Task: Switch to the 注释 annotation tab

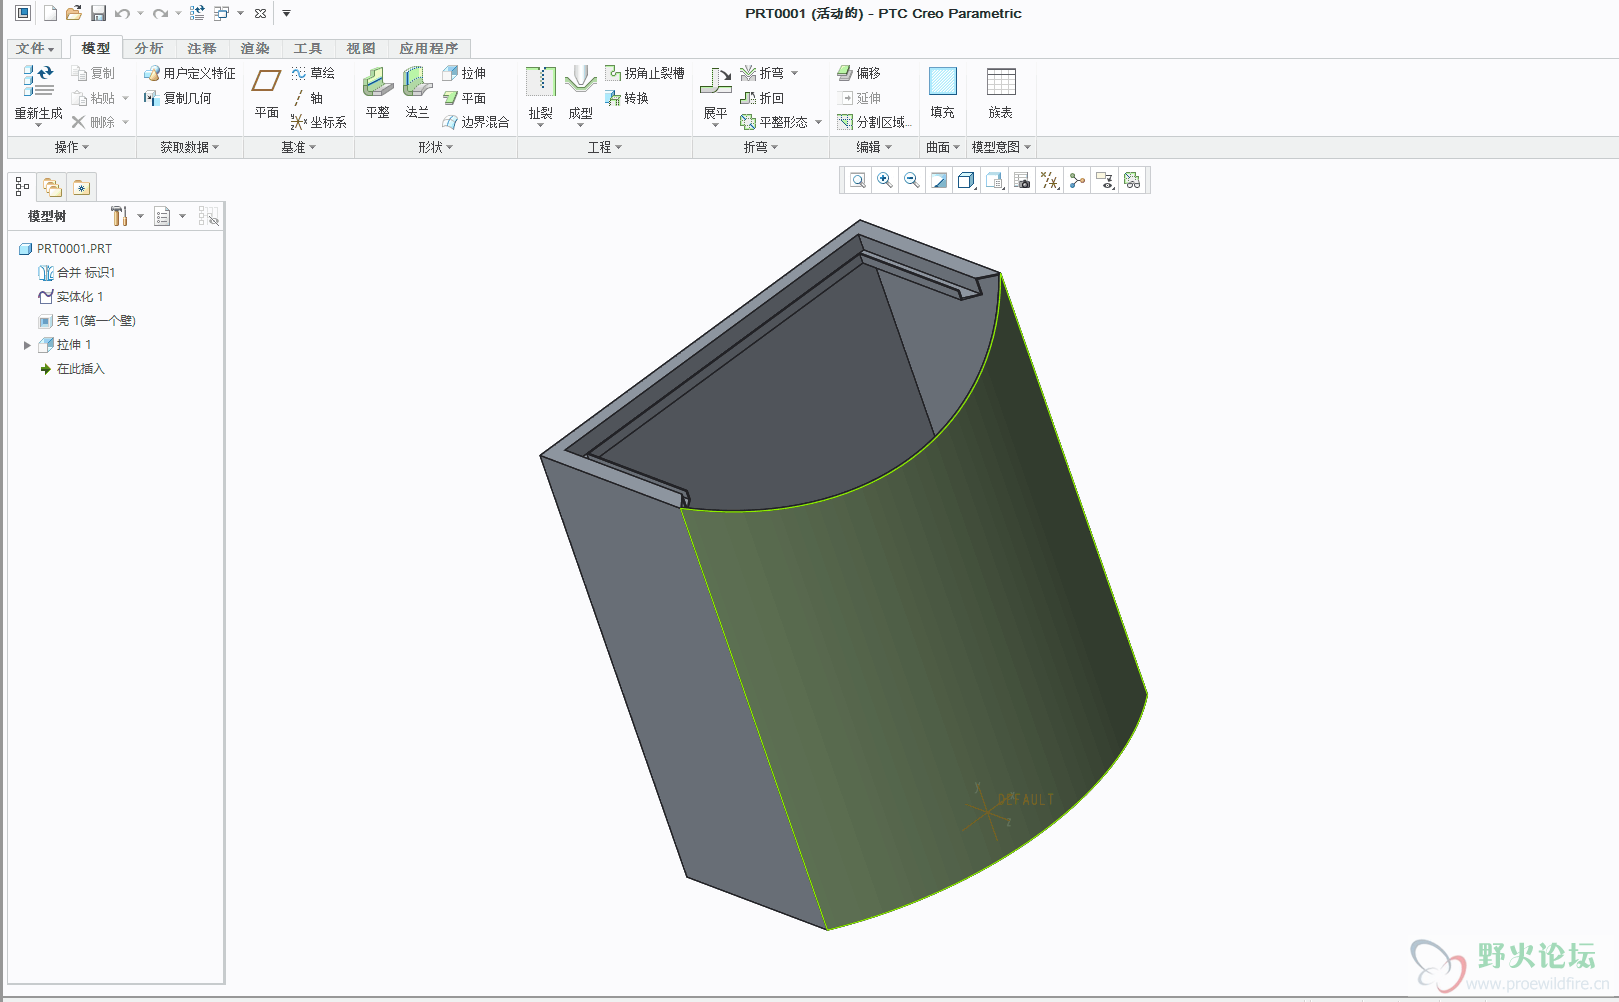Action: pos(202,48)
